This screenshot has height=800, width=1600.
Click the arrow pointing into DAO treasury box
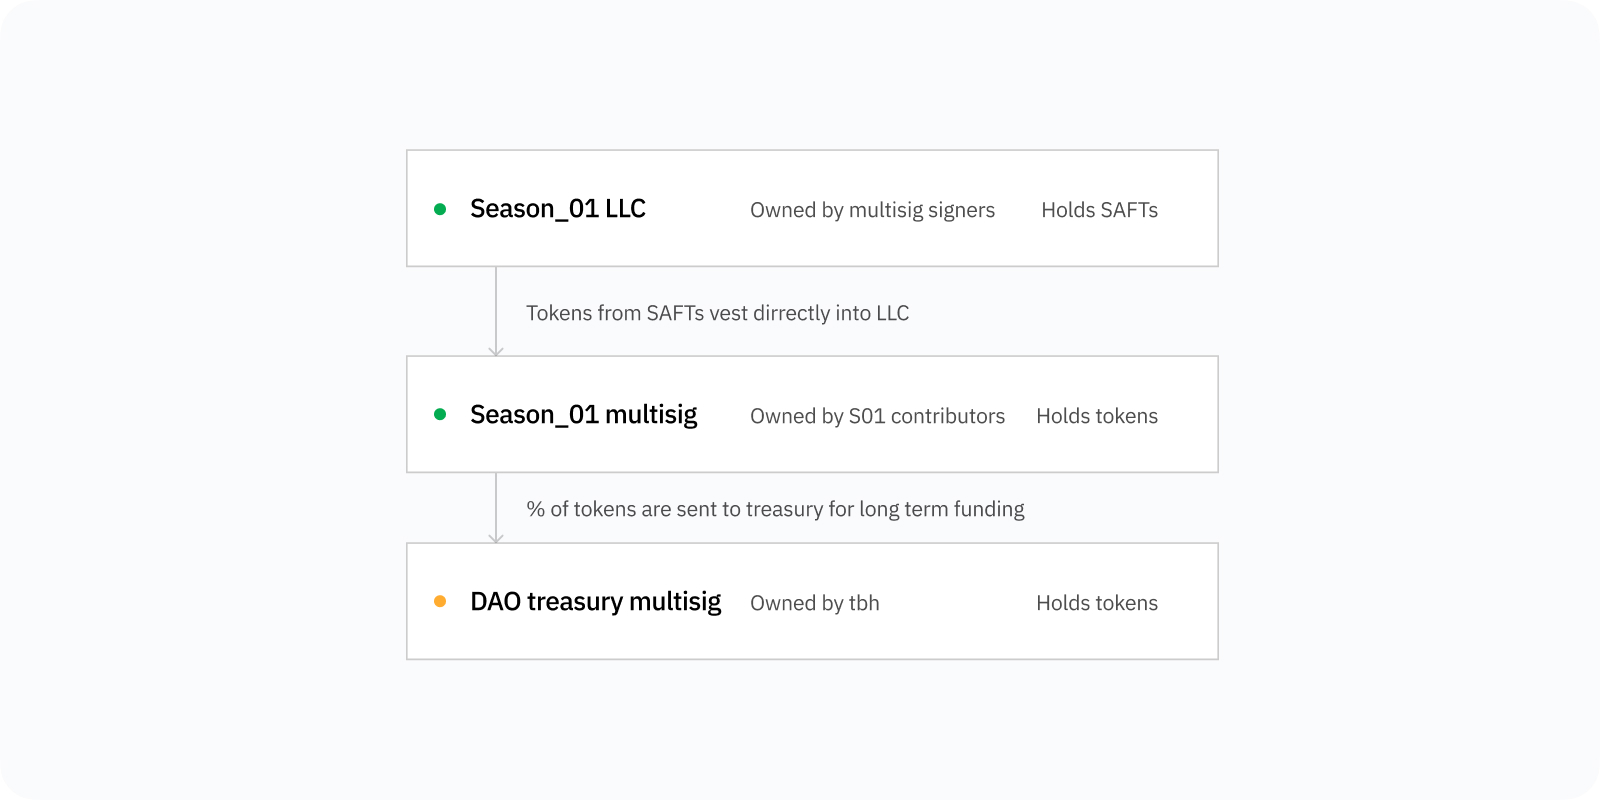(x=496, y=538)
